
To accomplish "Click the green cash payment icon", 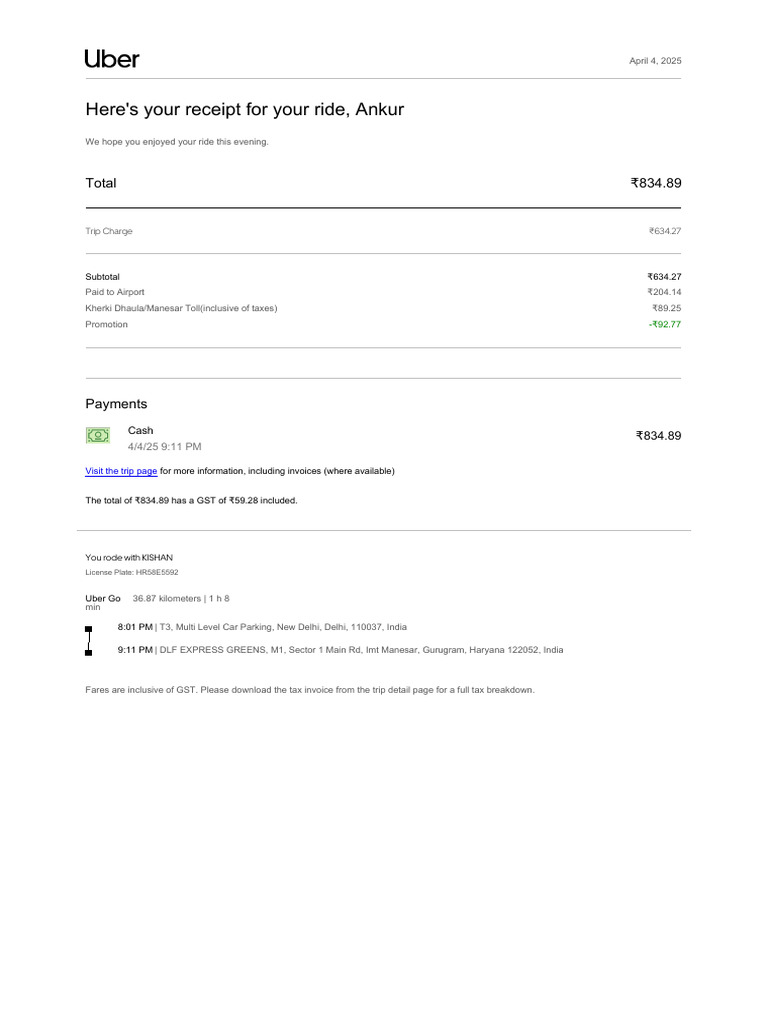I will [x=97, y=435].
